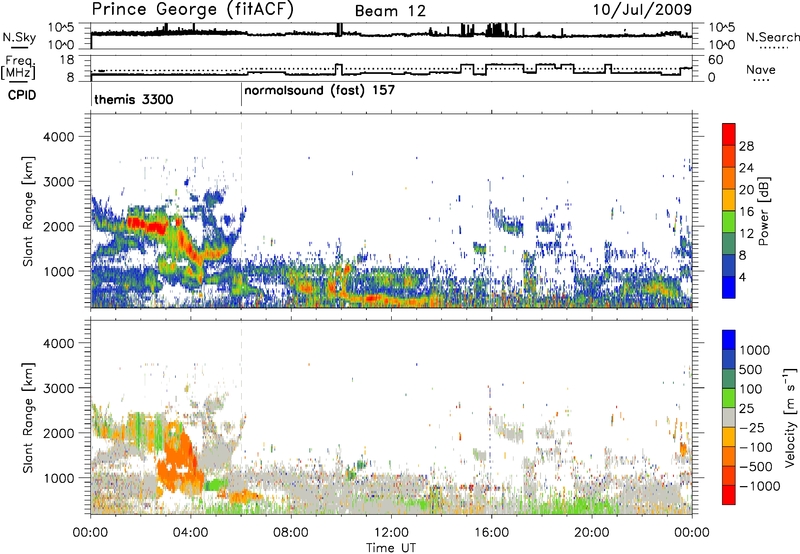Click 'Slant Range [km]' label of velocity panel

28,417
